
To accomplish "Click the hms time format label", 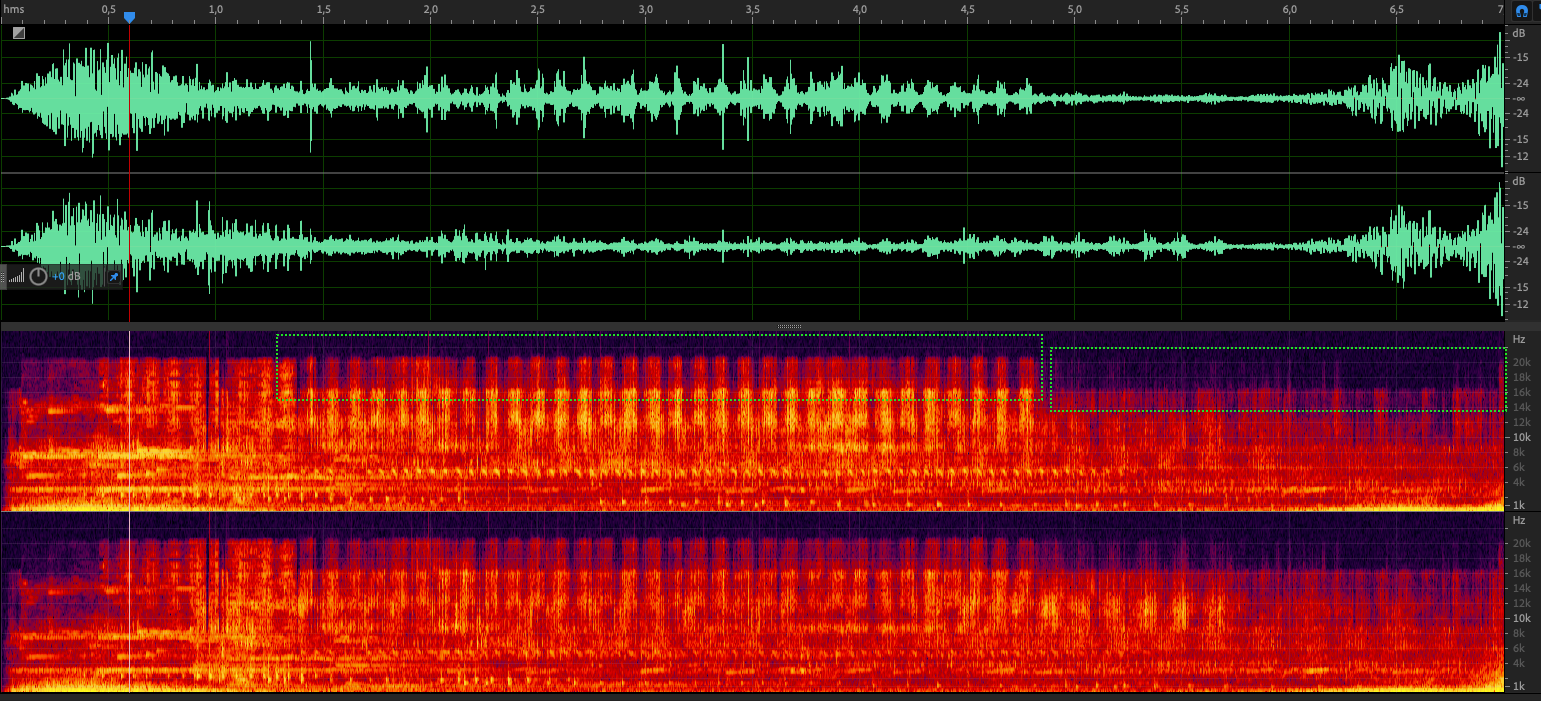I will click(x=13, y=9).
